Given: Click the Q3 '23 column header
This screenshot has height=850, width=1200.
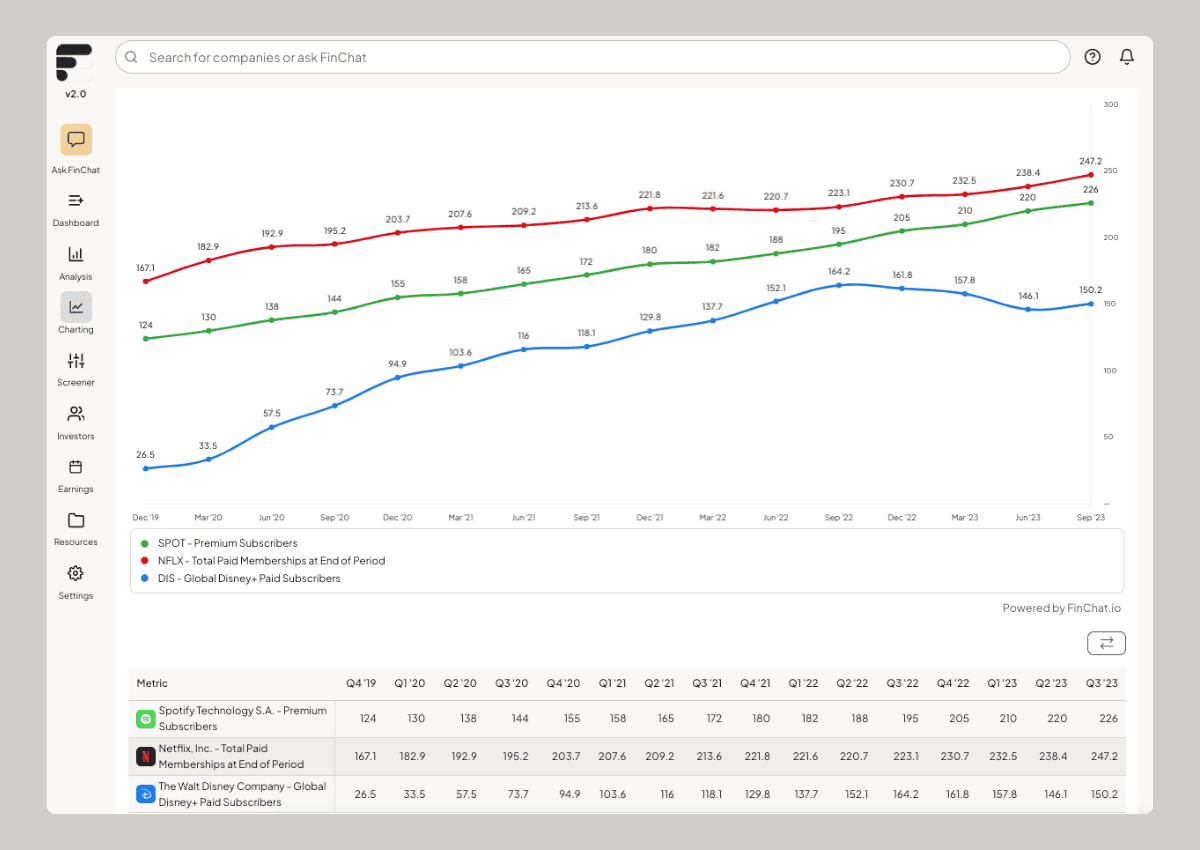Looking at the screenshot, I should click(x=1101, y=683).
